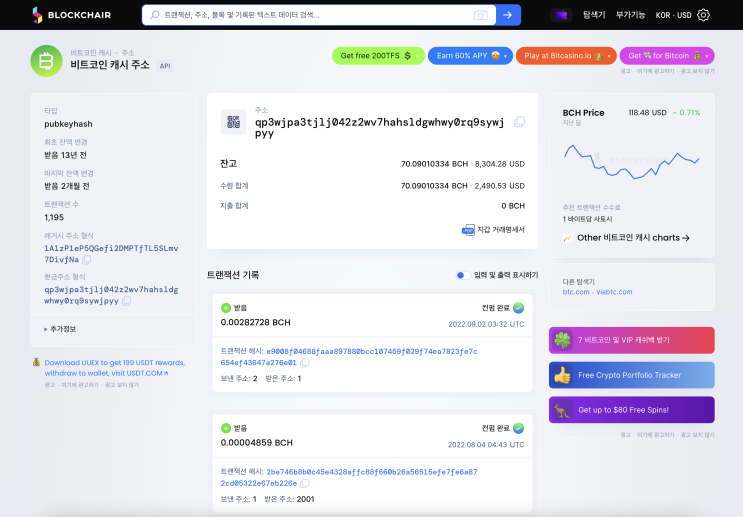This screenshot has width=743, height=517.
Task: Copy transaction hash 2be746b8b0c45
Action: pos(305,483)
